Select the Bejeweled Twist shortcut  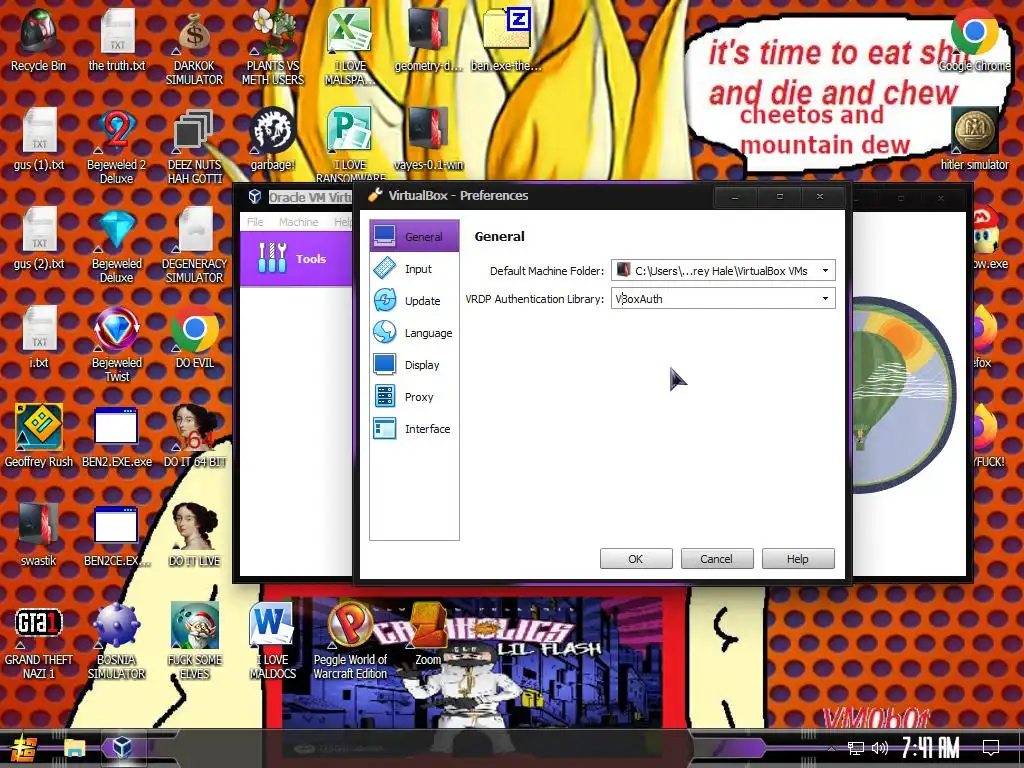[116, 344]
